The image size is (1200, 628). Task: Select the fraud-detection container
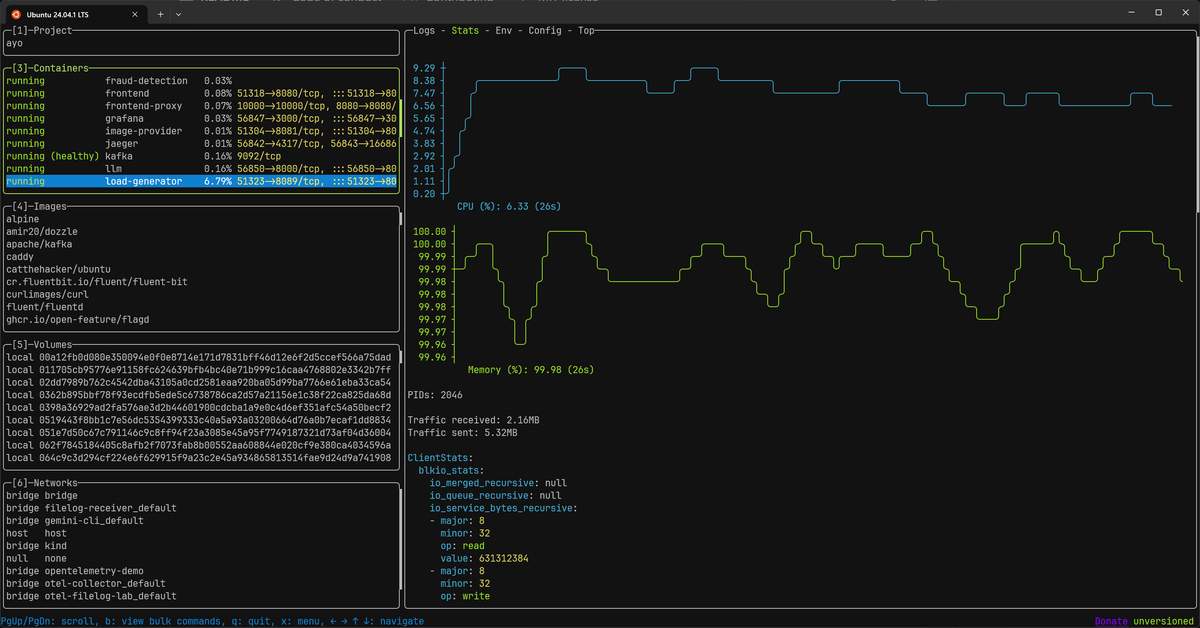[200, 80]
